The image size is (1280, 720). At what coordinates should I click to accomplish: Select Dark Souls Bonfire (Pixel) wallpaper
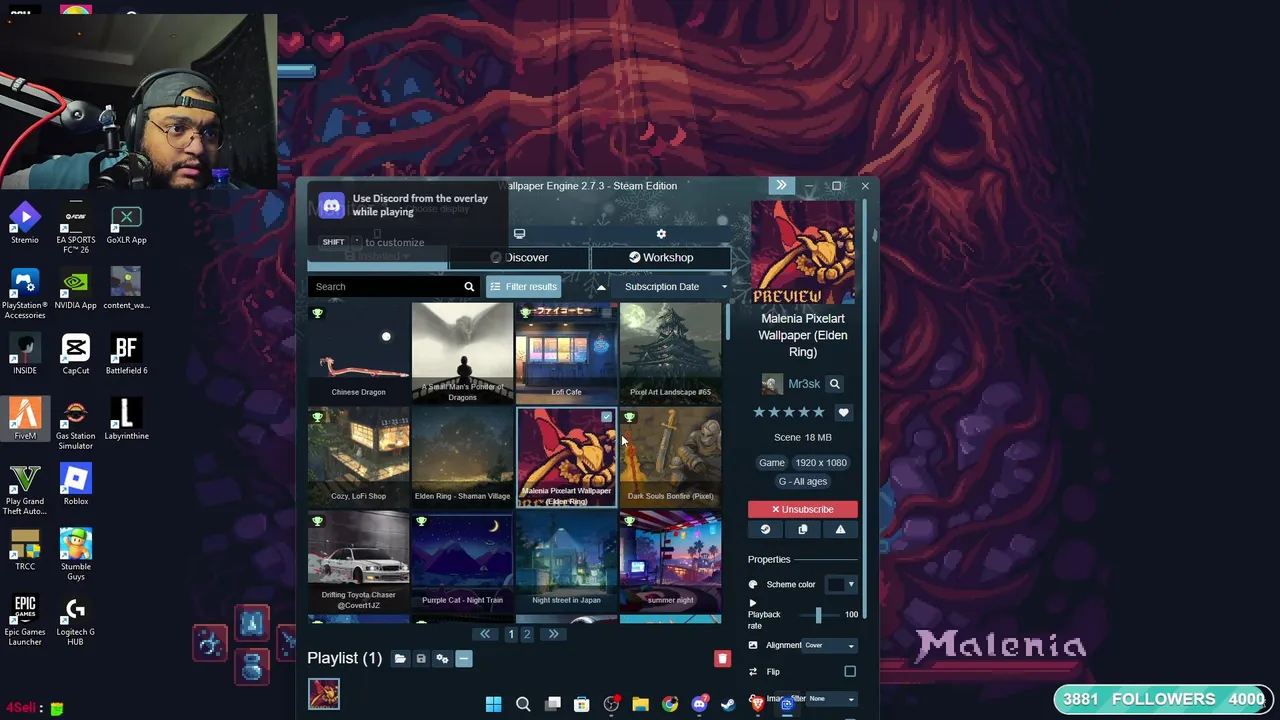pos(670,457)
